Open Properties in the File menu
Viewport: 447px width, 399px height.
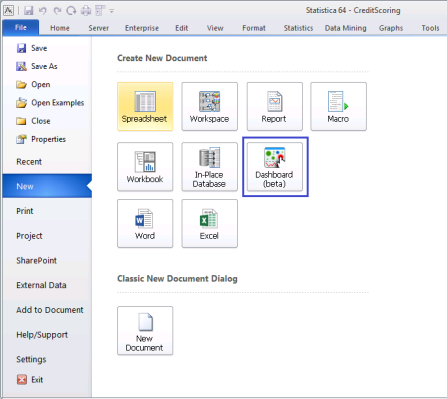pyautogui.click(x=41, y=139)
